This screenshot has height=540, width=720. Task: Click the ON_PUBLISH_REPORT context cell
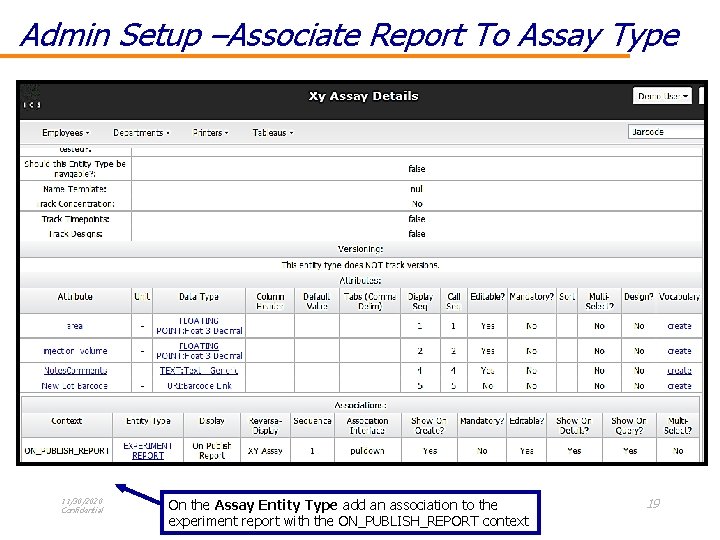67,451
